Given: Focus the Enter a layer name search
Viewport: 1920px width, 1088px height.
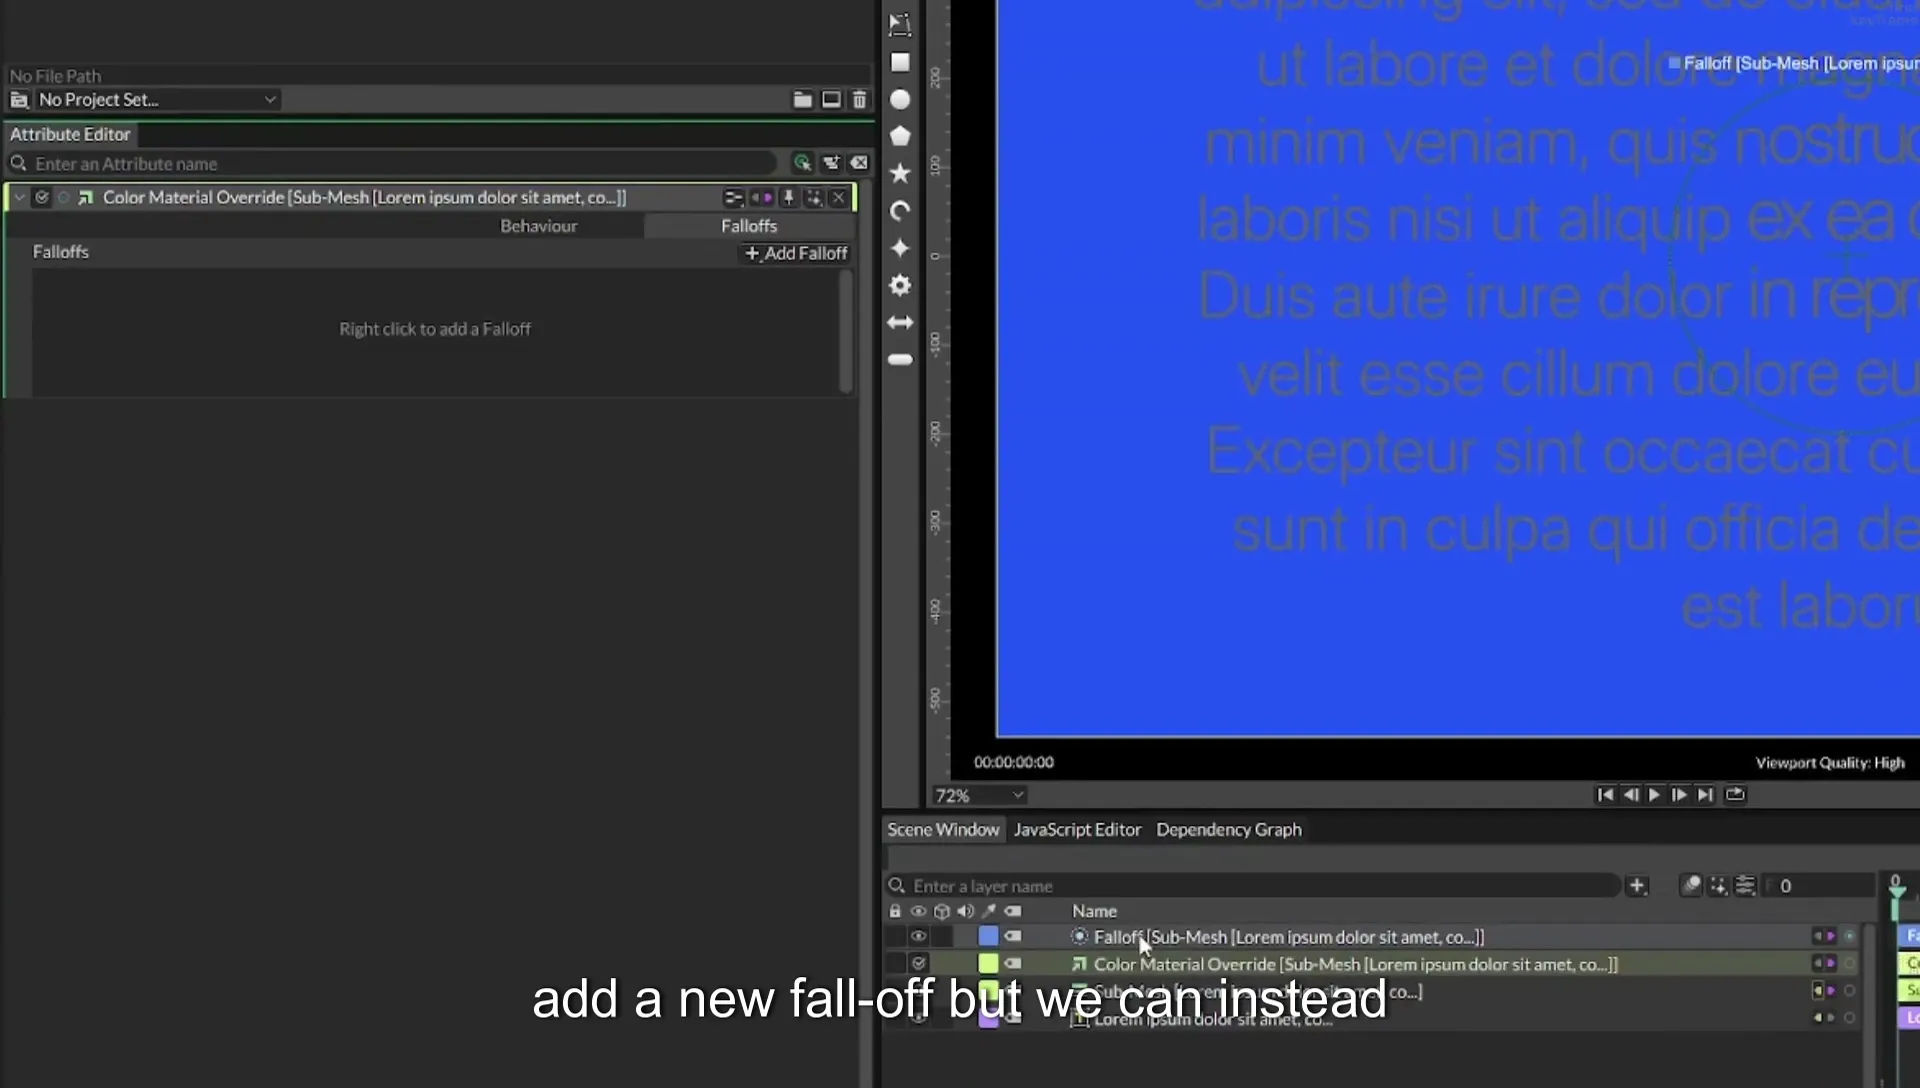Looking at the screenshot, I should coord(1252,886).
